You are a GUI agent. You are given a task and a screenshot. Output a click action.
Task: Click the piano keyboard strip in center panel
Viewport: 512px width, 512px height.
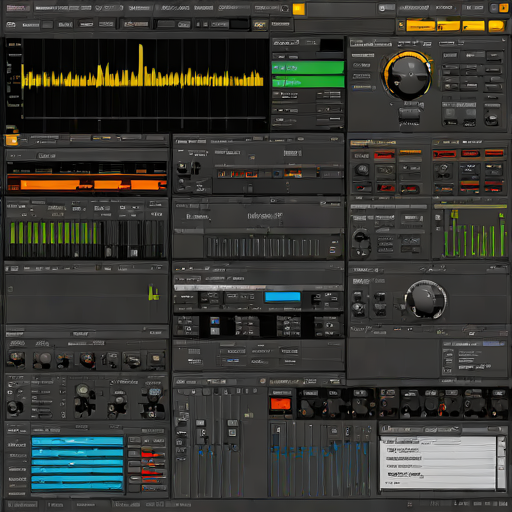(263, 247)
